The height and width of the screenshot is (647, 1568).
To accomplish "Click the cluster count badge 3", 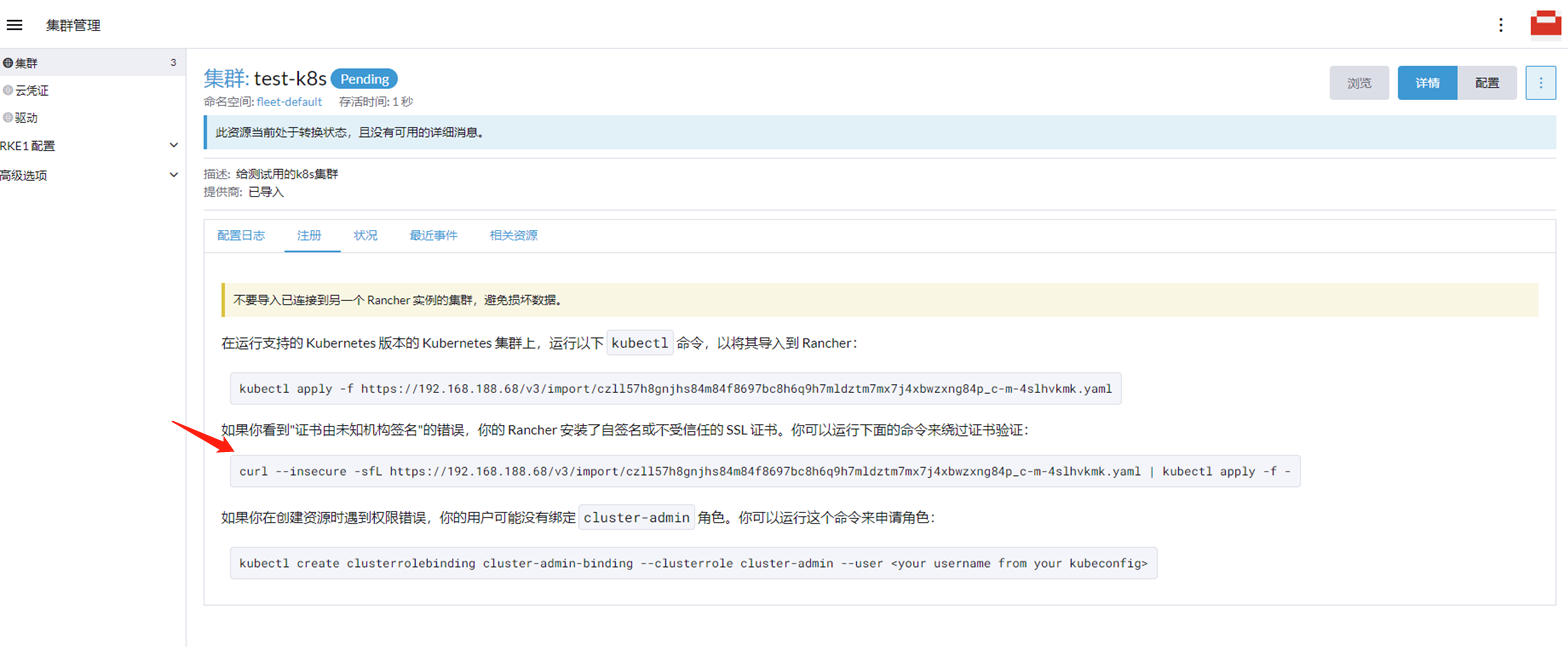I will coord(173,63).
